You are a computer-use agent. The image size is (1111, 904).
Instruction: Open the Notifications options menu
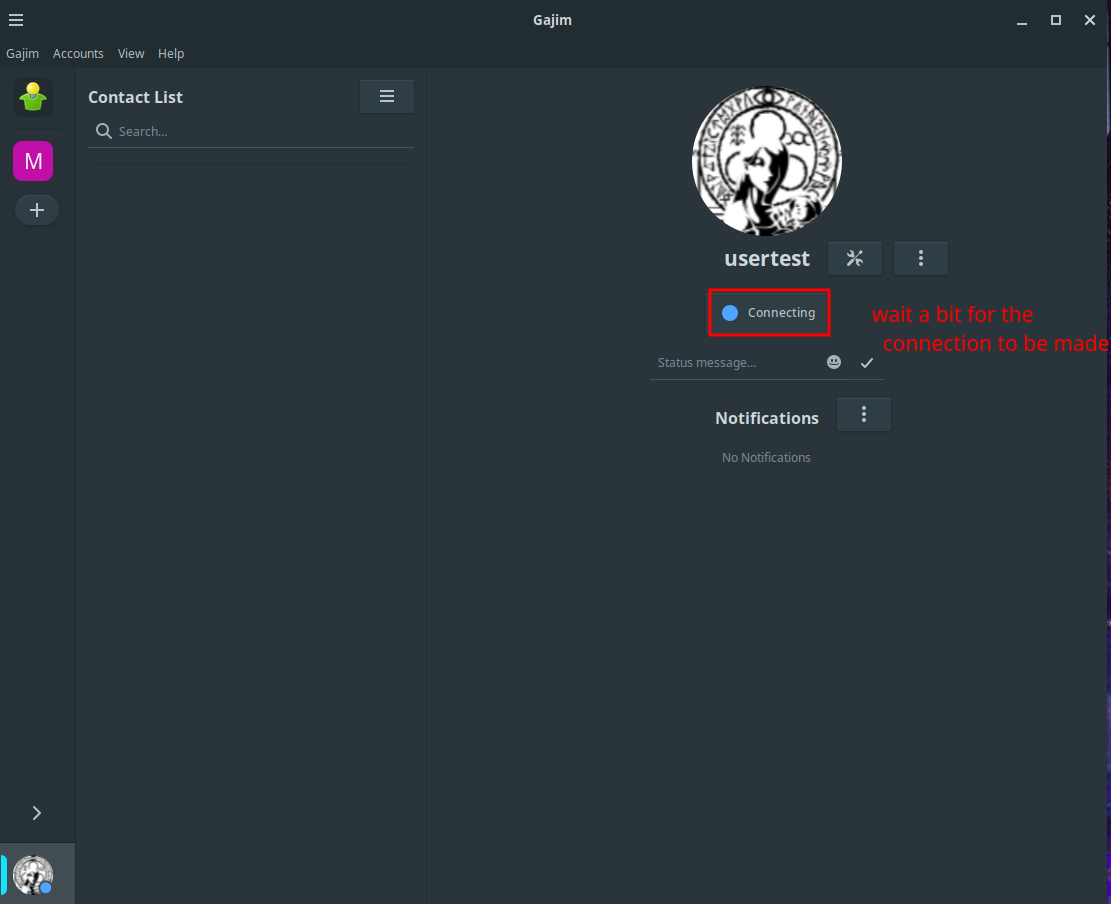[x=864, y=415]
